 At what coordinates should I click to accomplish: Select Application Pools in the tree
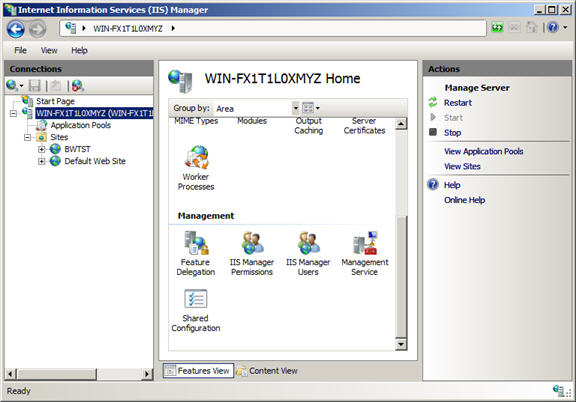pos(81,125)
